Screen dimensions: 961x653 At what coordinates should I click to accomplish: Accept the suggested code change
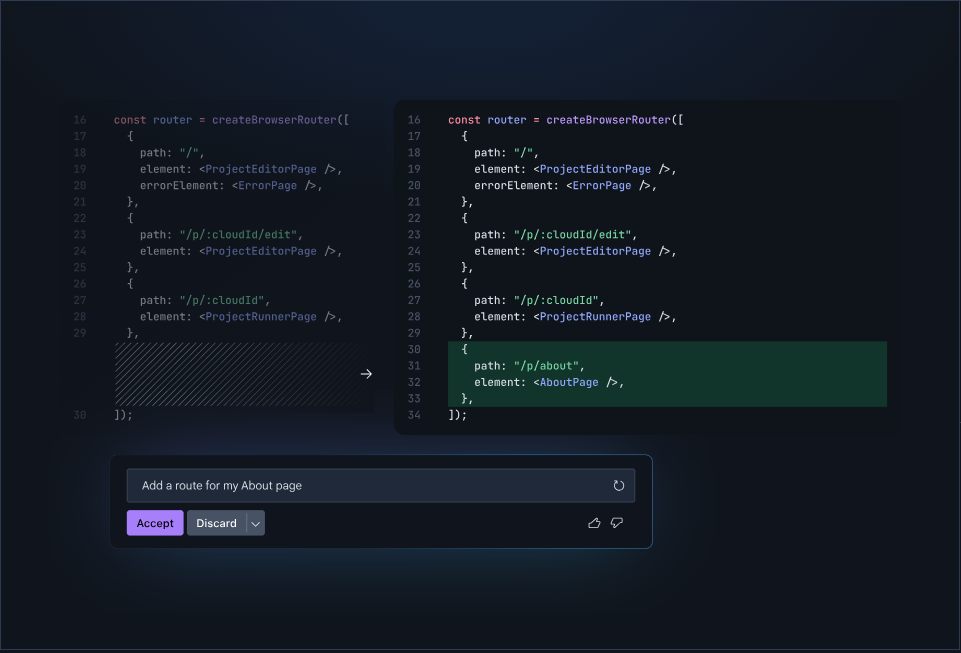tap(155, 523)
